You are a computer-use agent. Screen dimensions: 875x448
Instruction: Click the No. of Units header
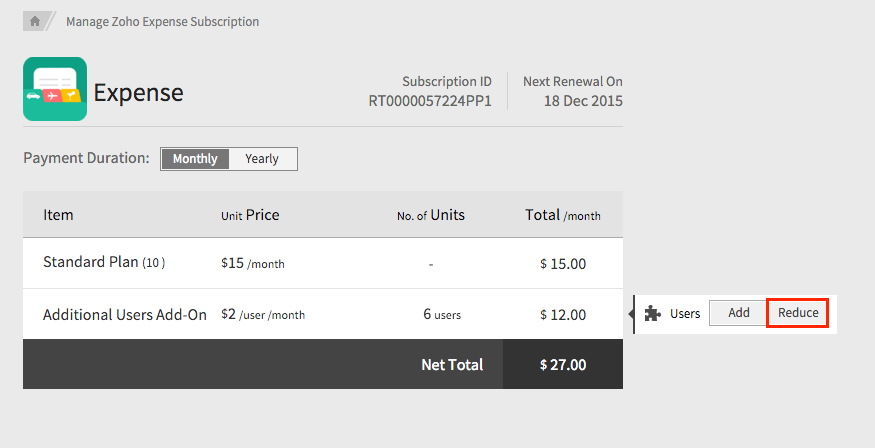[430, 215]
